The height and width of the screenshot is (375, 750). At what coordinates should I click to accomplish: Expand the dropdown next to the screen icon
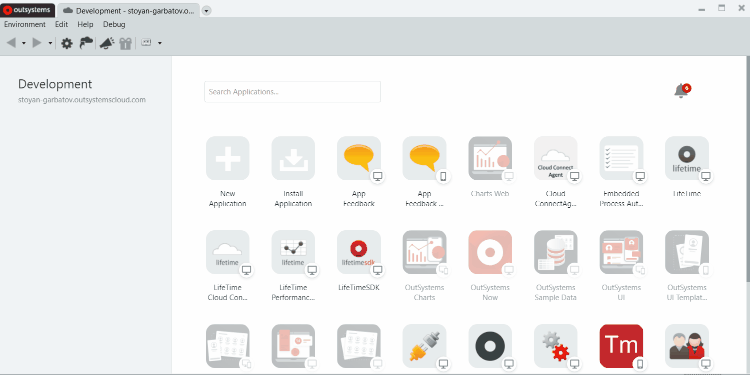tap(160, 44)
